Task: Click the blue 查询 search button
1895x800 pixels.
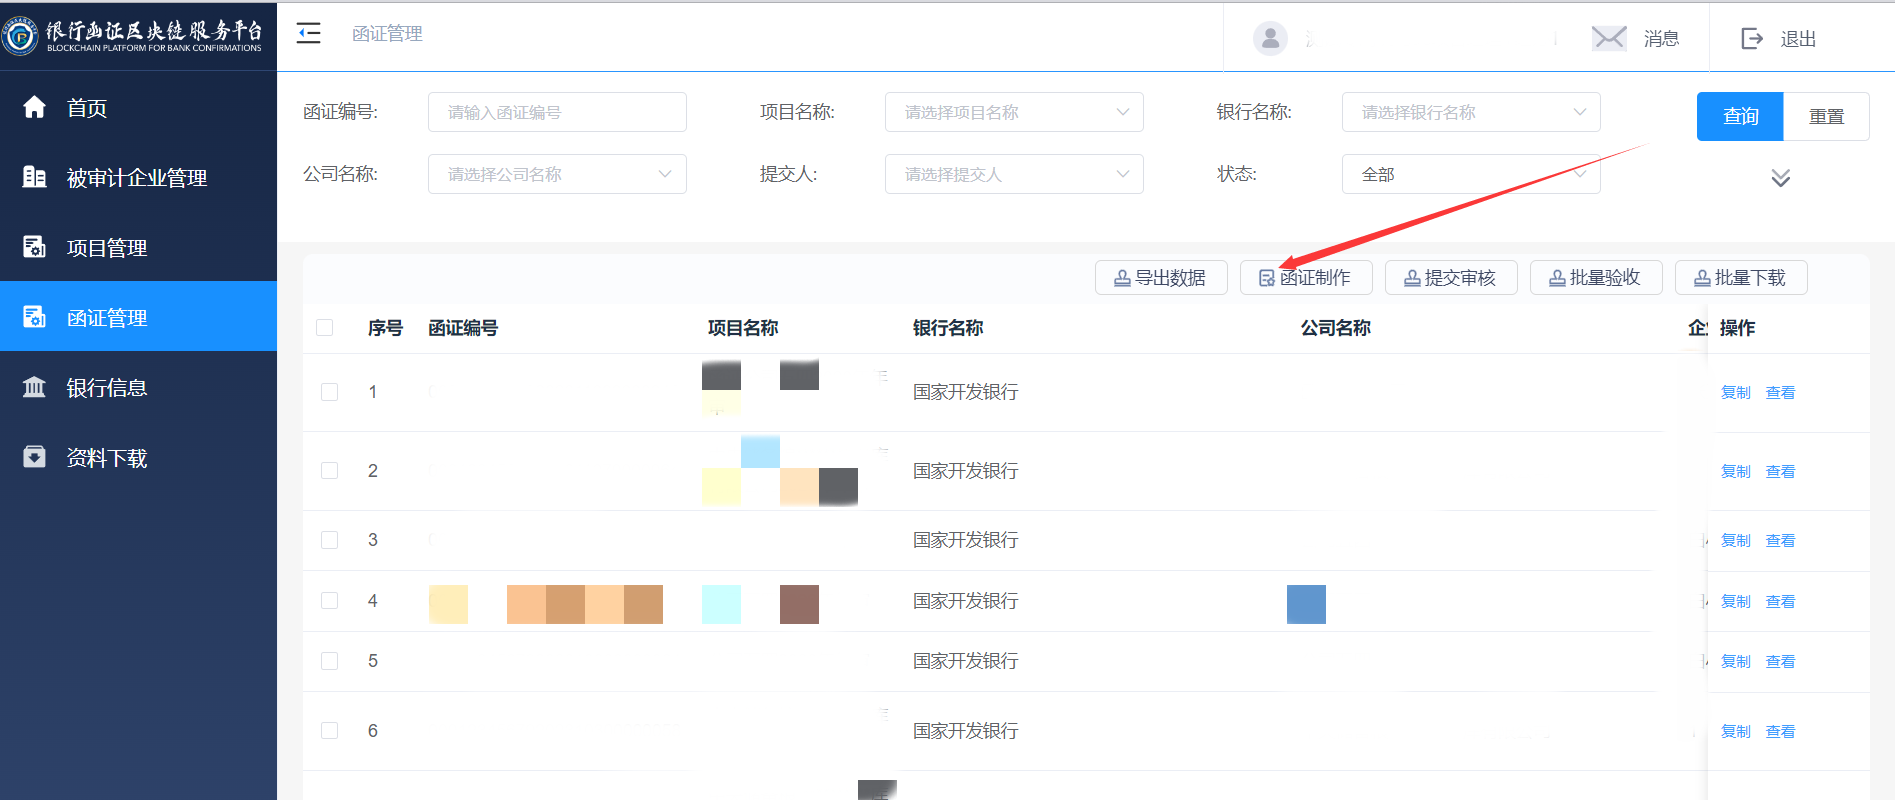Action: click(1739, 116)
